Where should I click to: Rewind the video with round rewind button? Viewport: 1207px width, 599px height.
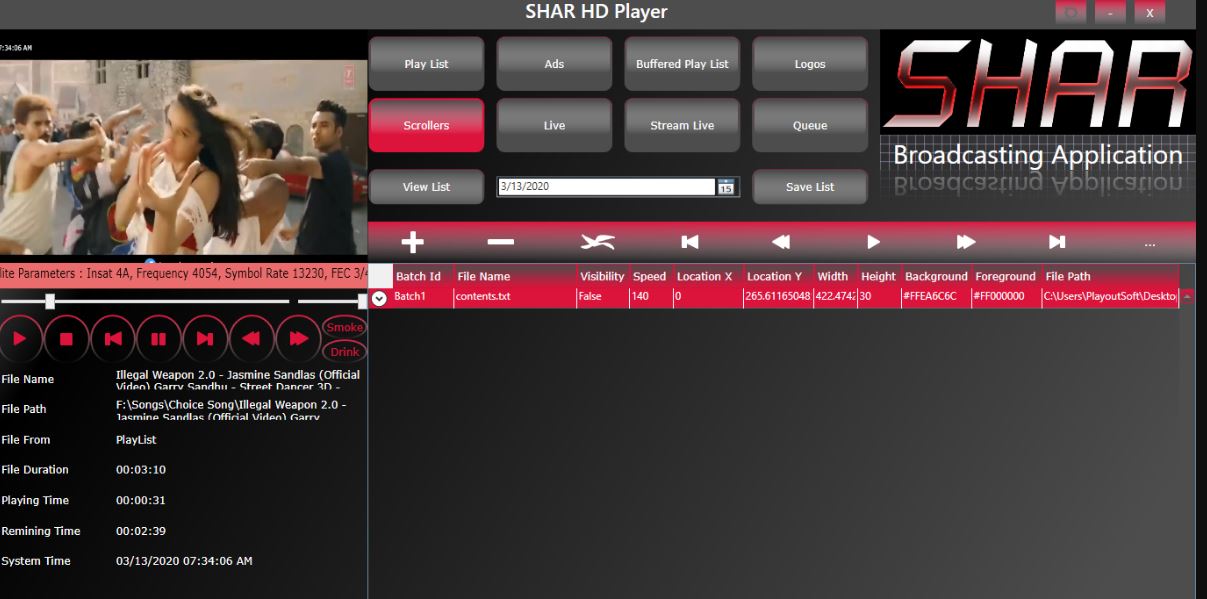(x=250, y=339)
